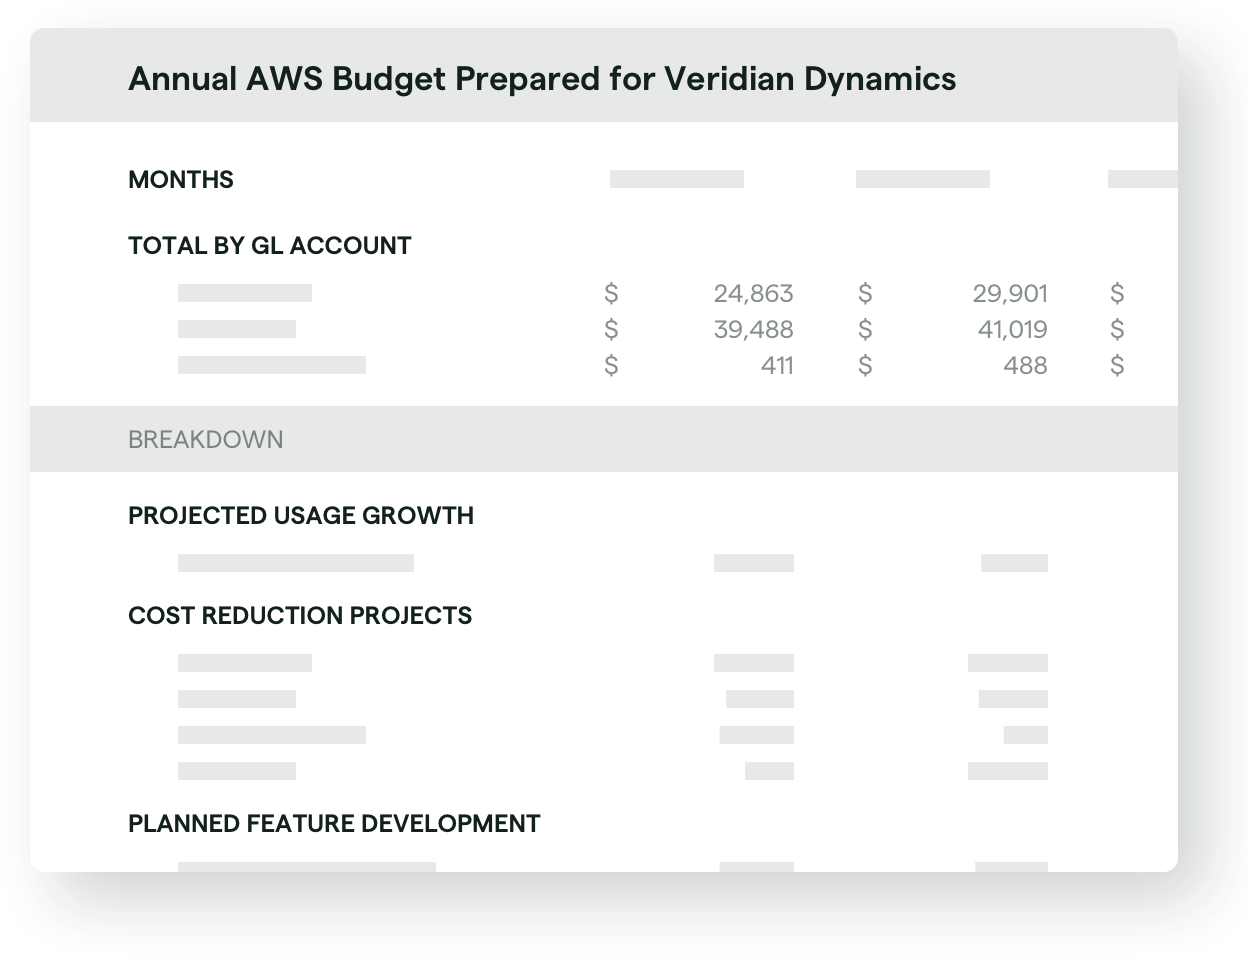Image resolution: width=1248 pixels, height=958 pixels.
Task: Select the MONTHS row label
Action: 181,179
